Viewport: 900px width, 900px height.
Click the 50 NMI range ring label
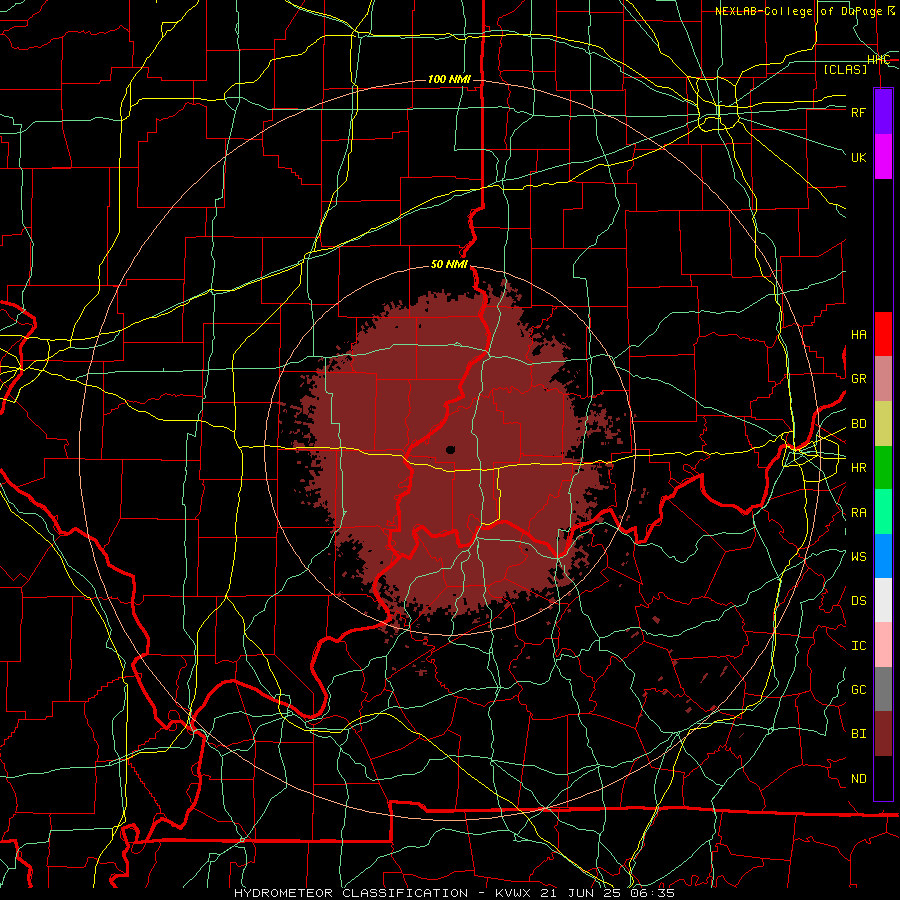point(449,264)
